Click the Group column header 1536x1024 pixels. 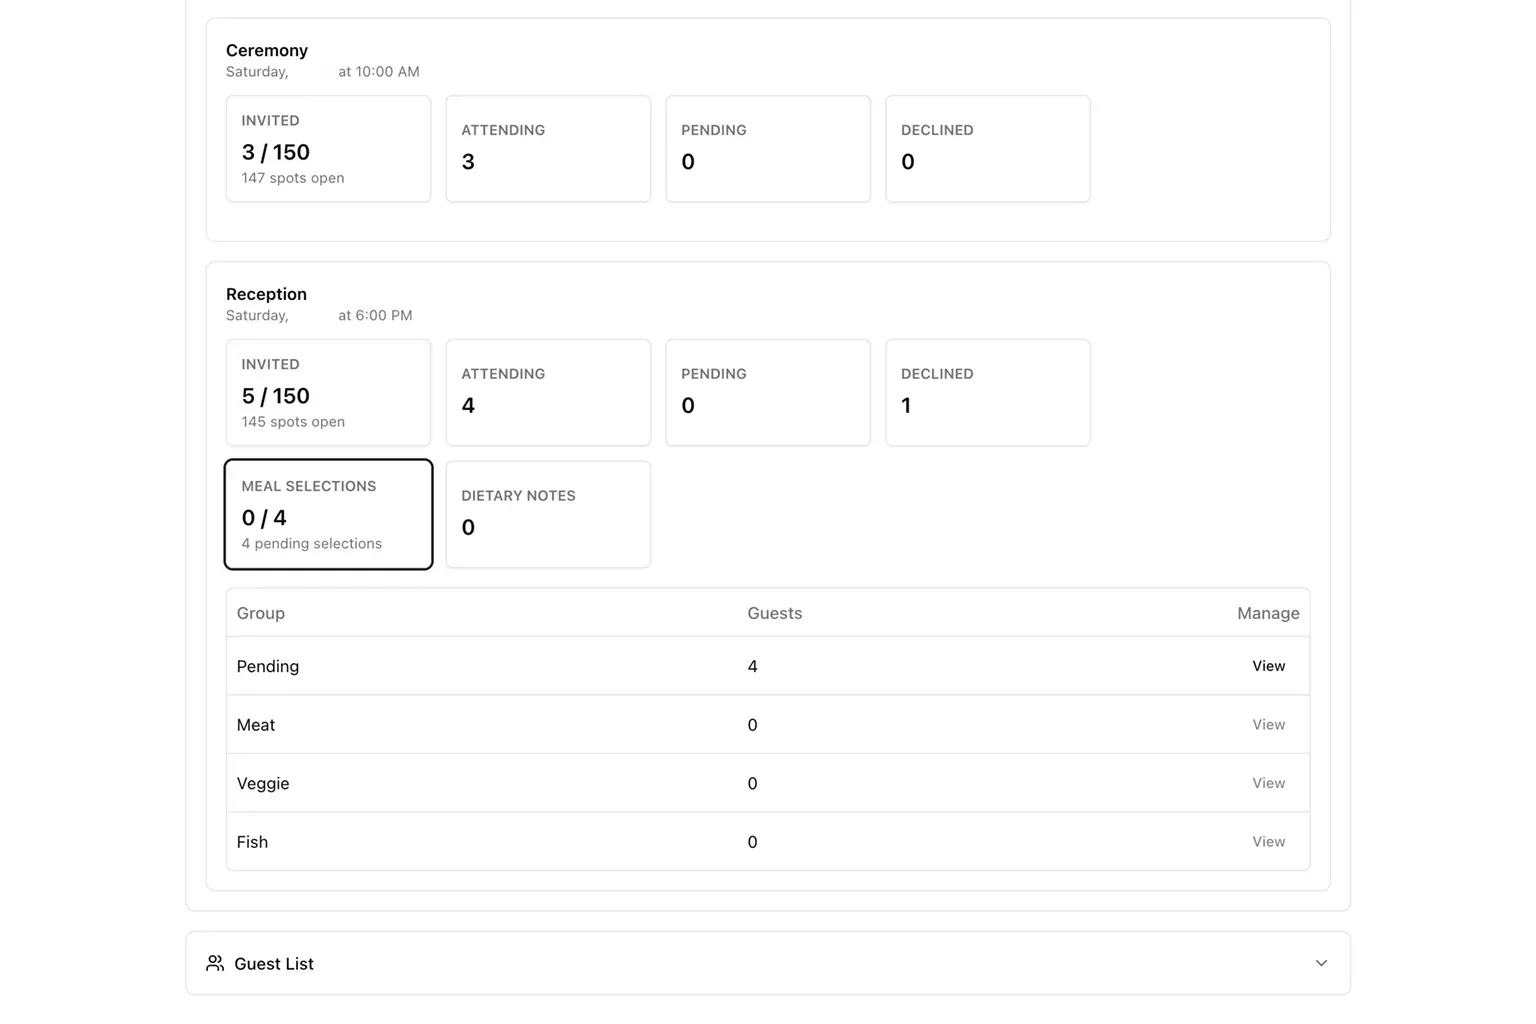(261, 613)
